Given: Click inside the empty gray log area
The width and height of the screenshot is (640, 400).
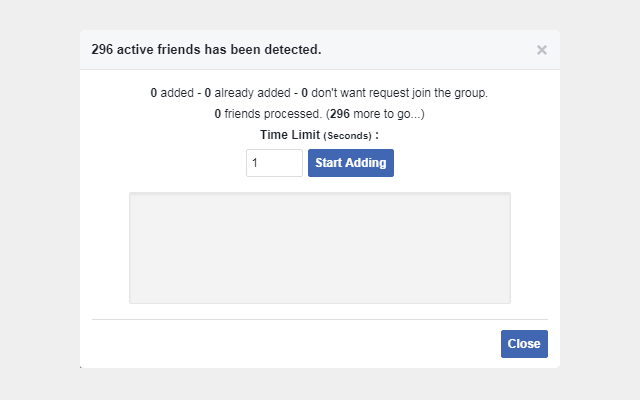Looking at the screenshot, I should coord(320,248).
